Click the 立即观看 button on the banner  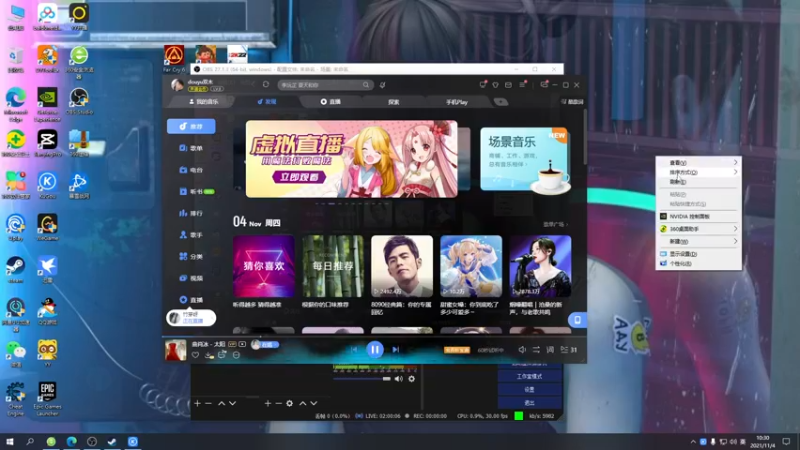click(x=299, y=177)
